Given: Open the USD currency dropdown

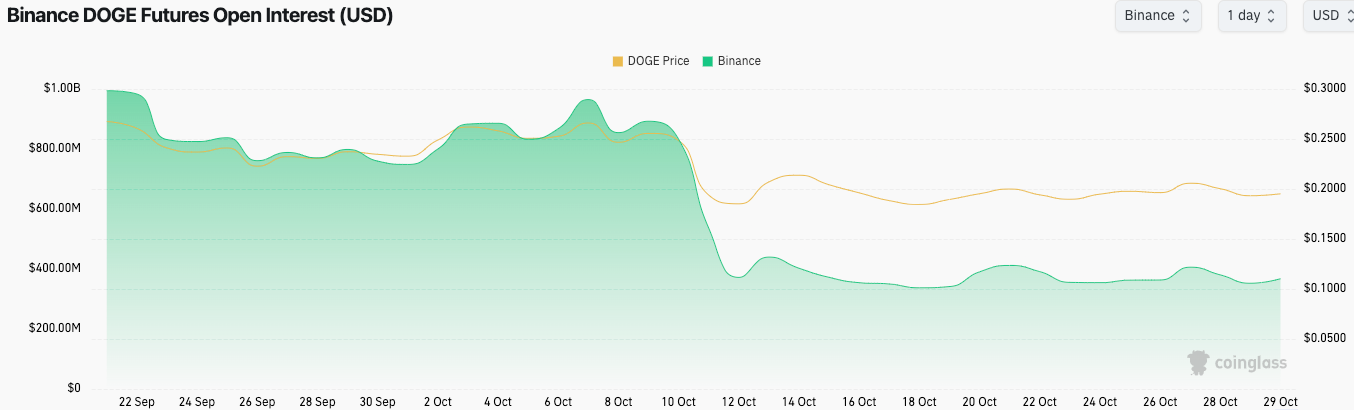Looking at the screenshot, I should 1328,16.
